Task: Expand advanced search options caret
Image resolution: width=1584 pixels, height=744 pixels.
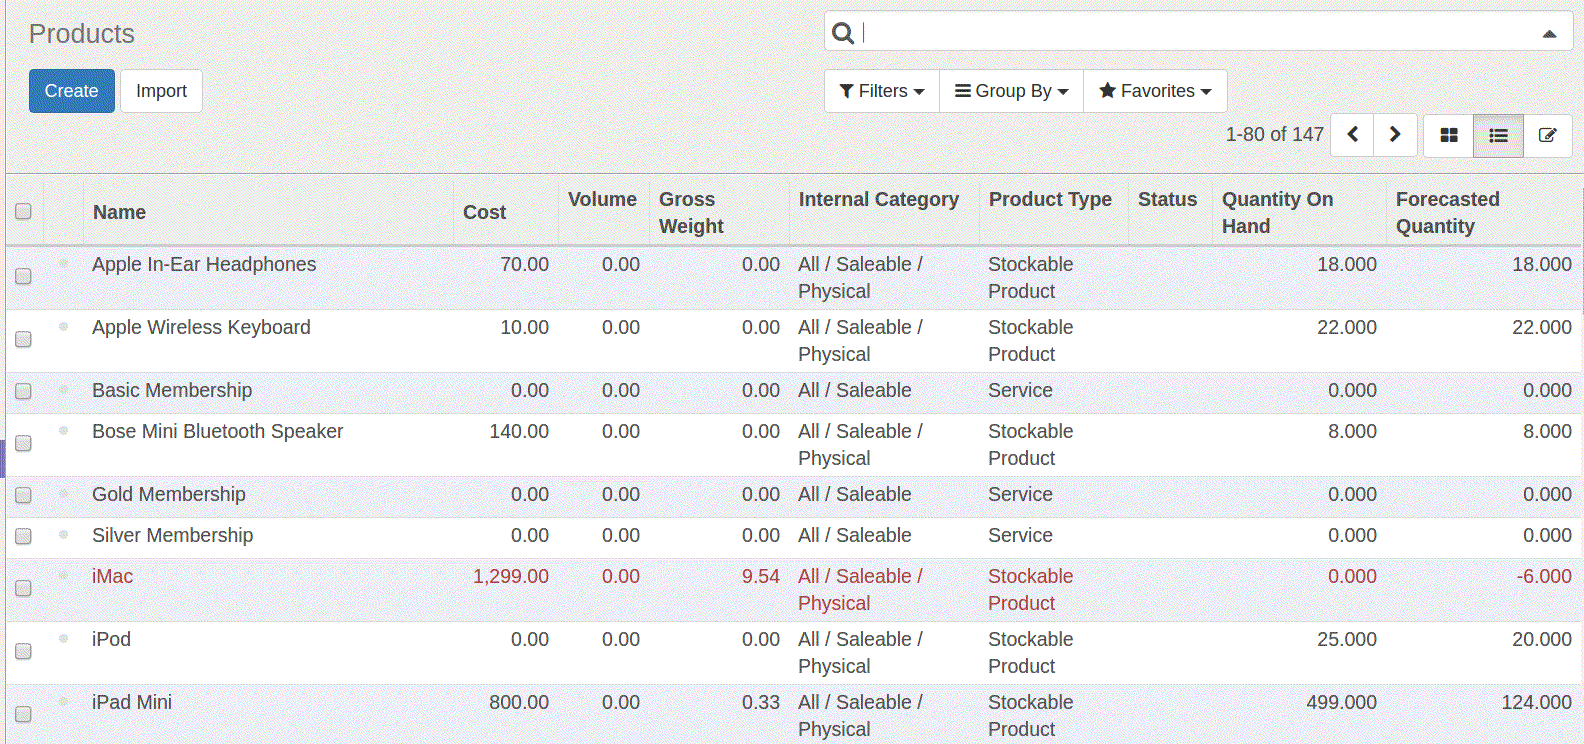Action: (1549, 34)
